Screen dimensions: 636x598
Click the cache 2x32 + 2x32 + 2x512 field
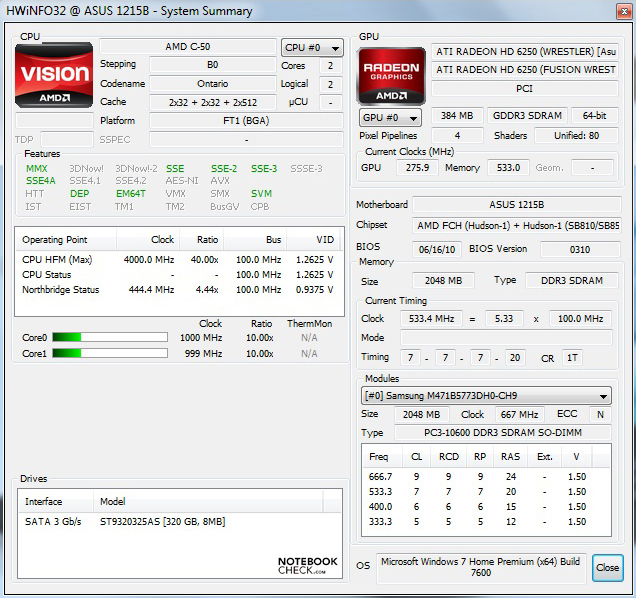(x=213, y=102)
